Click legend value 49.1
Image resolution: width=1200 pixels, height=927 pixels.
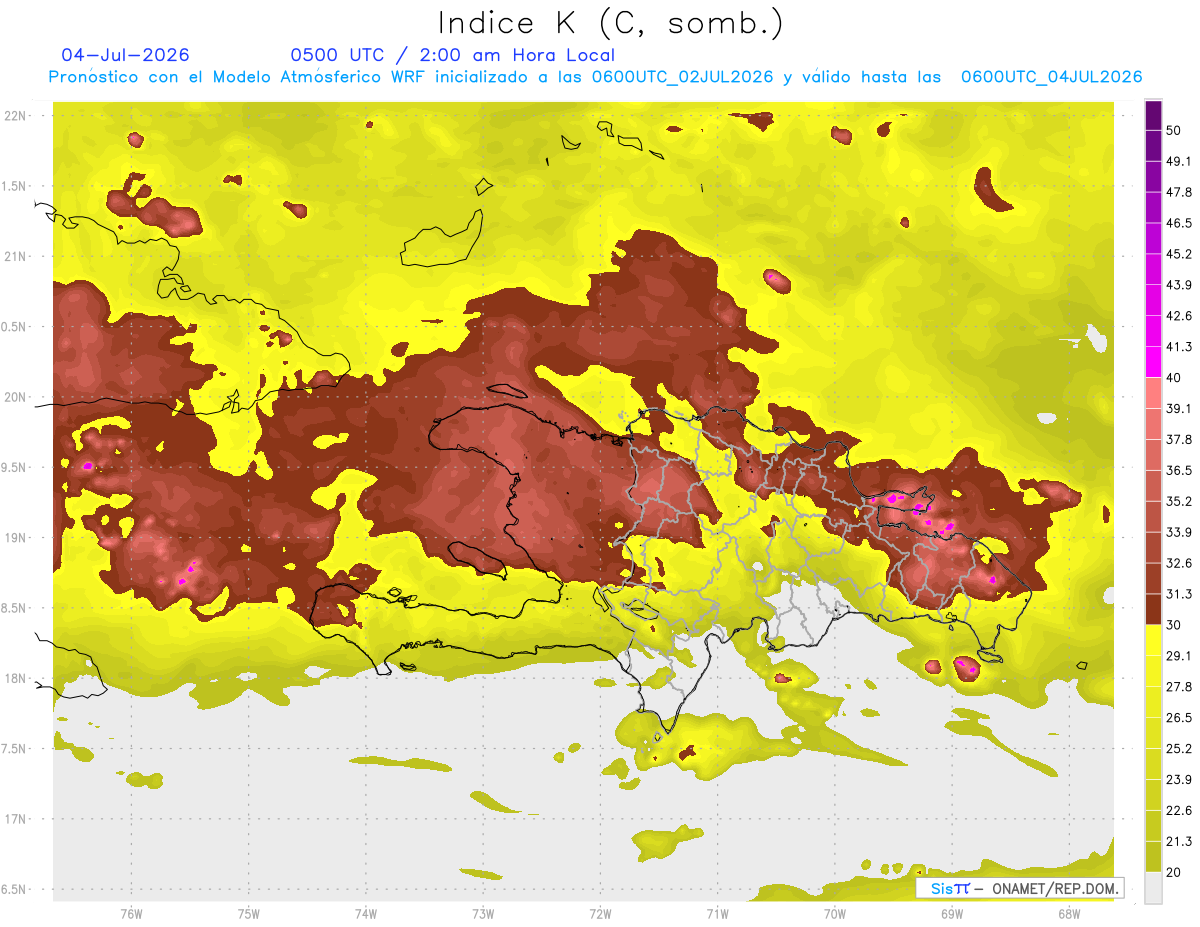tap(1179, 161)
